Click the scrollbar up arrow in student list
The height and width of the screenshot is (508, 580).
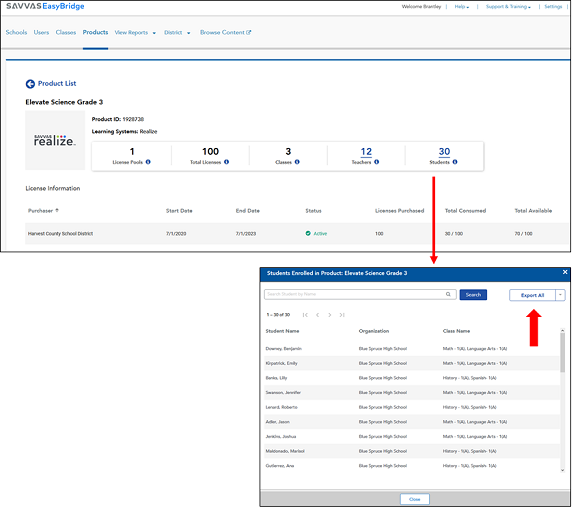pos(562,330)
